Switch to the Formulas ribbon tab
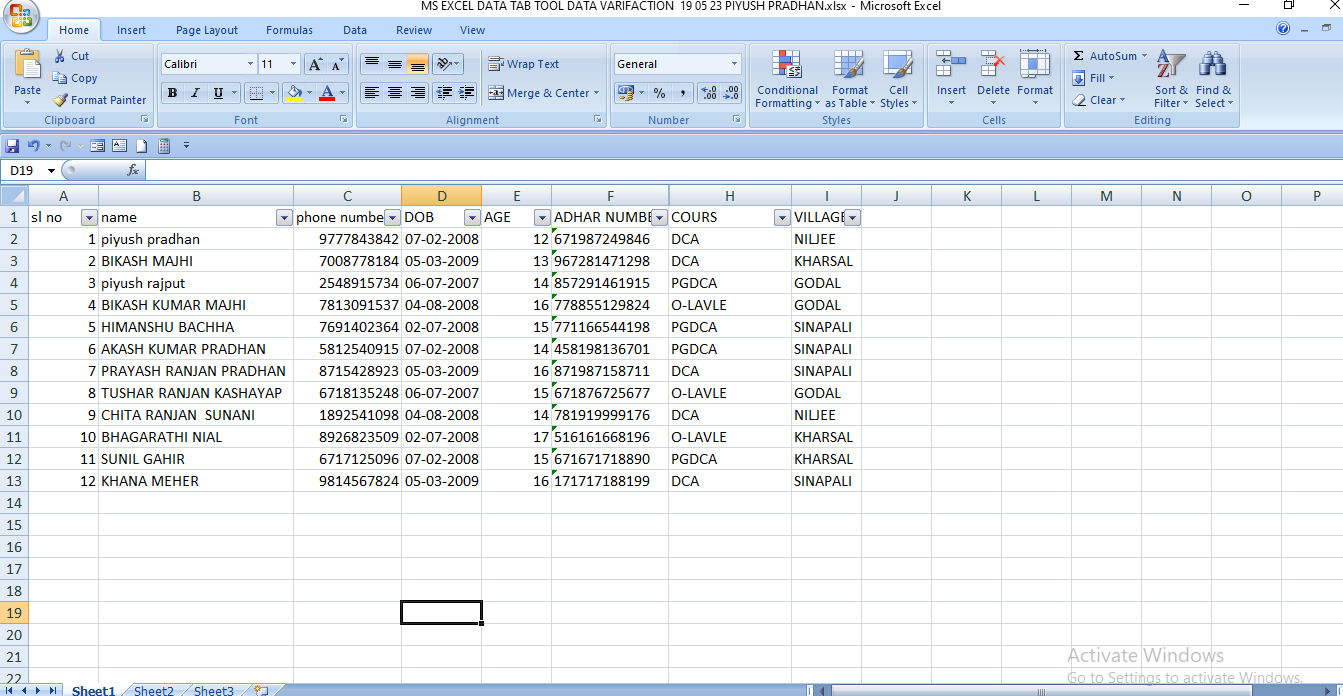Viewport: 1343px width, 696px height. (289, 30)
